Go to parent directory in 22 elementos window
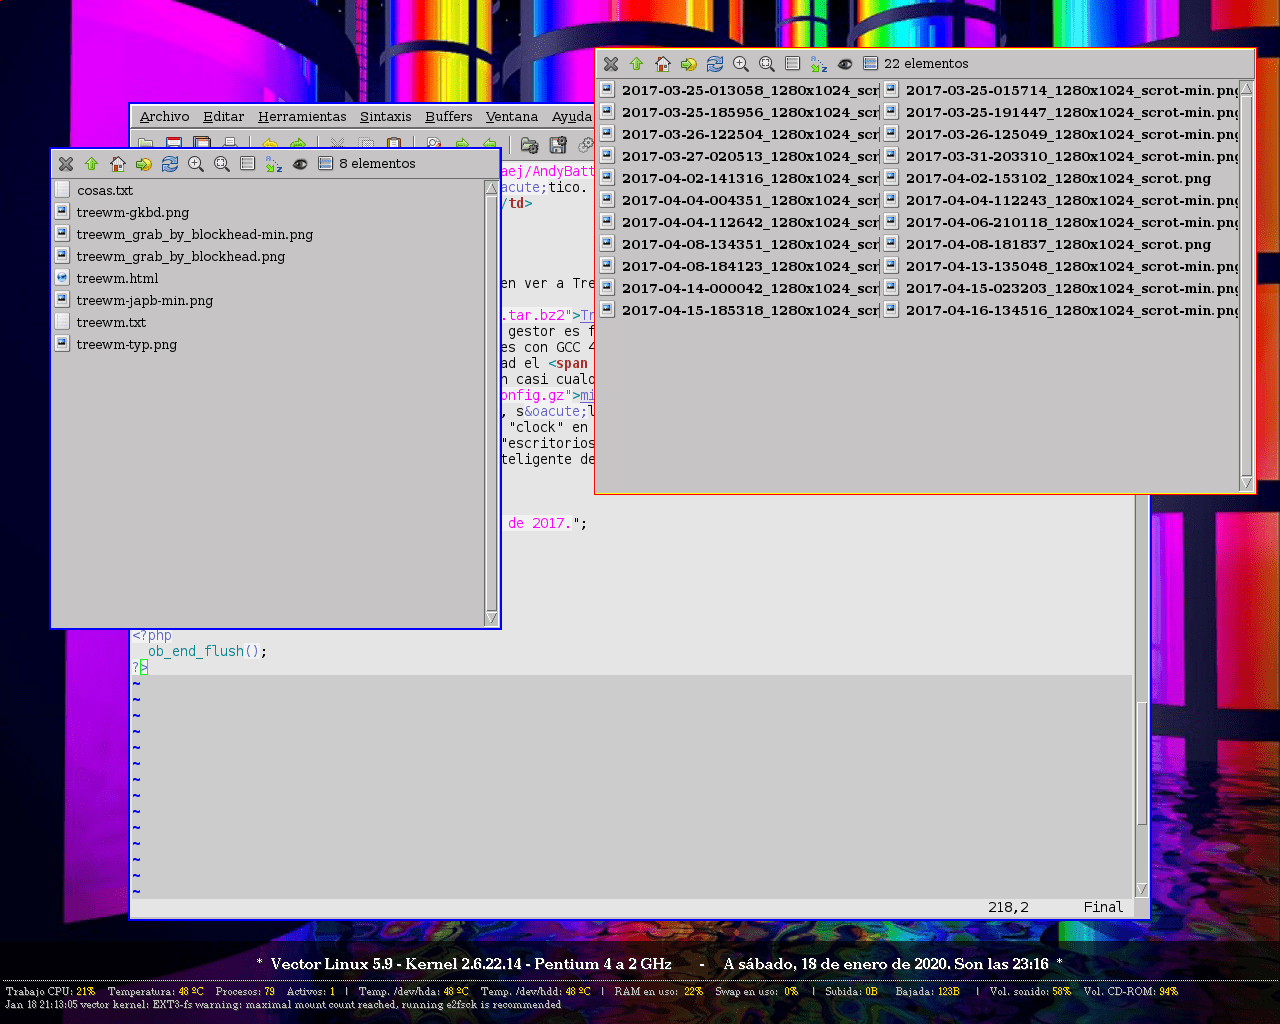The width and height of the screenshot is (1280, 1024). [x=637, y=64]
